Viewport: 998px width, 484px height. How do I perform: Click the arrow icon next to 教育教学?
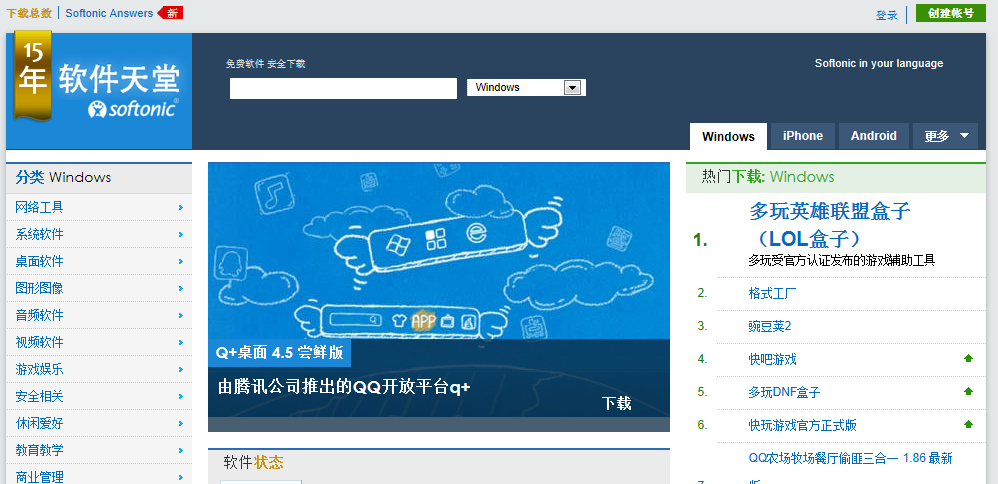pos(181,450)
